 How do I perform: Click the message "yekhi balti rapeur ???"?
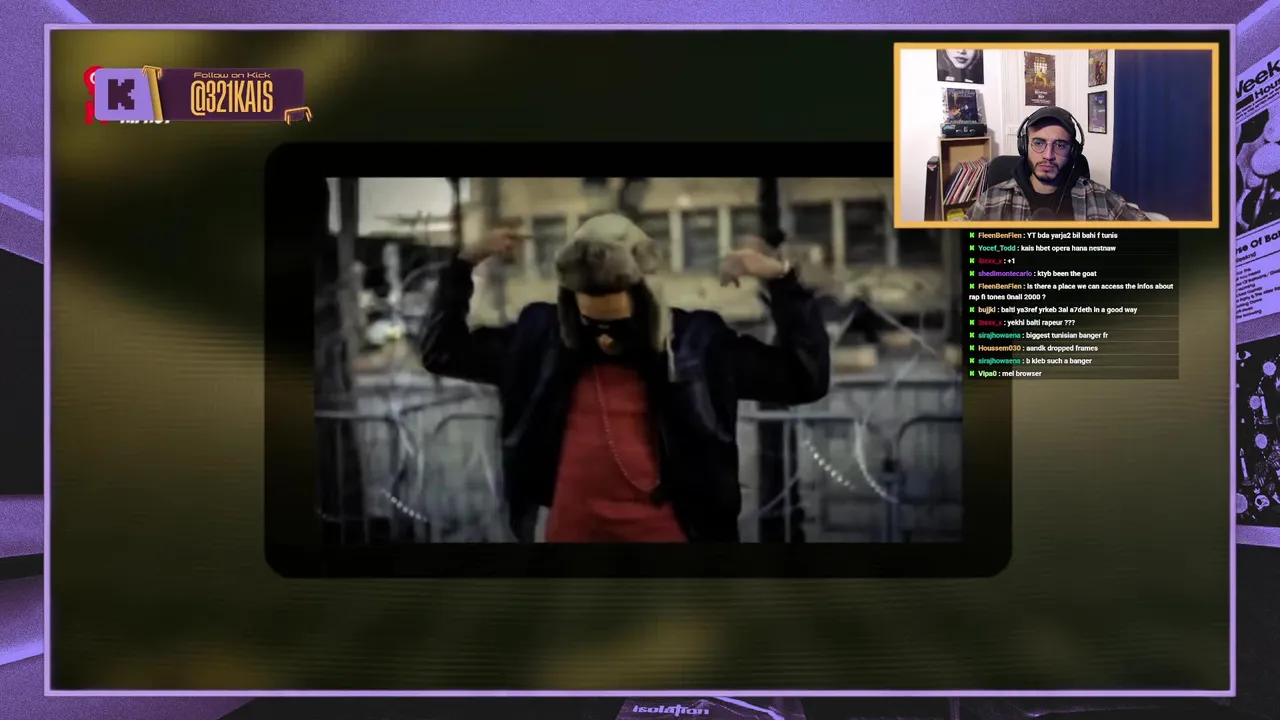[1041, 322]
